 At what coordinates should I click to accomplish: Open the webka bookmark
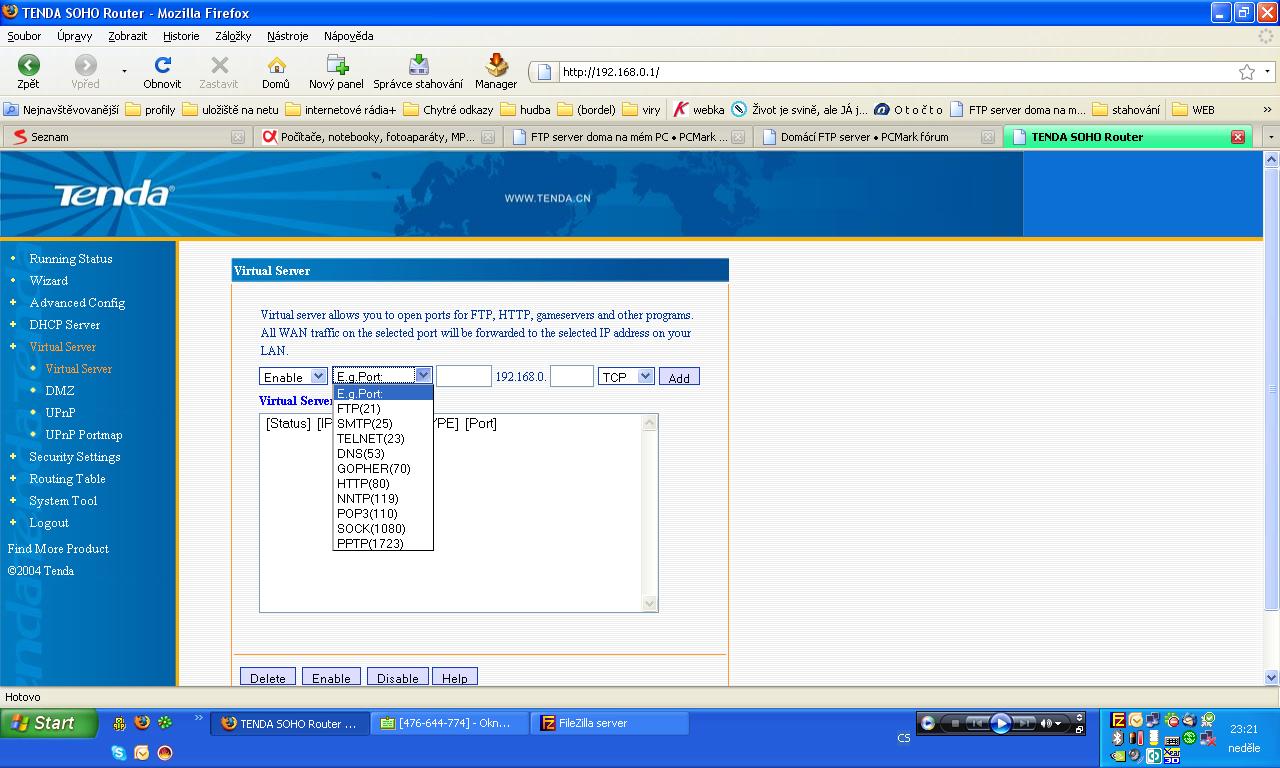pyautogui.click(x=699, y=110)
